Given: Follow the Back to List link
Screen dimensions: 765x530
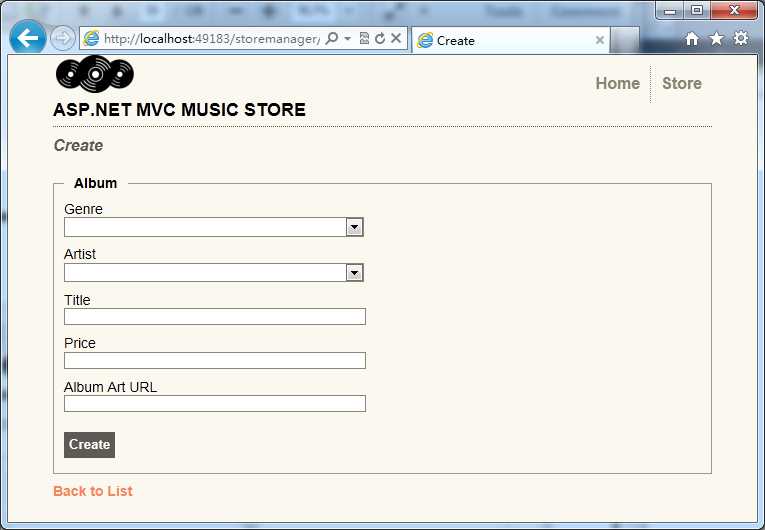Looking at the screenshot, I should point(93,491).
